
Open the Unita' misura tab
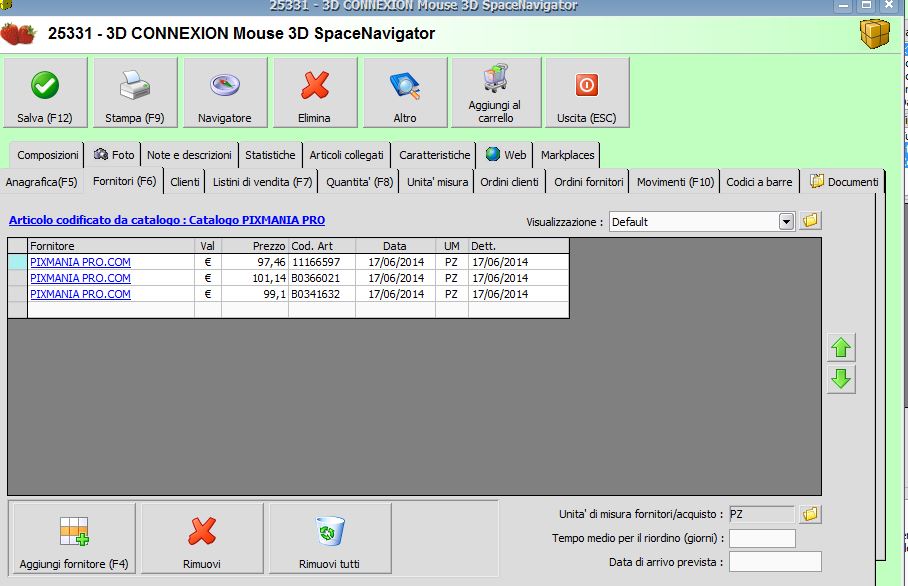point(437,182)
